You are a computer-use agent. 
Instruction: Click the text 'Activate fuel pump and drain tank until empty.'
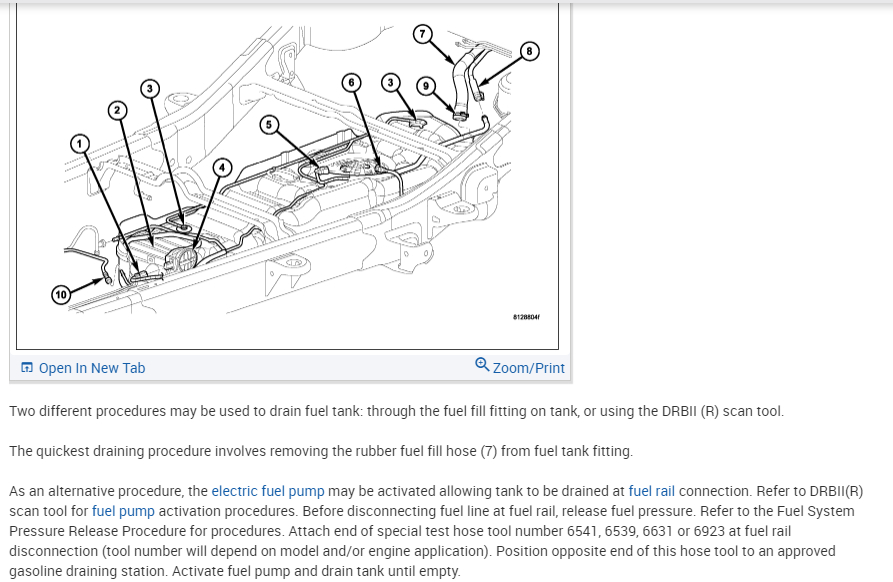316,571
